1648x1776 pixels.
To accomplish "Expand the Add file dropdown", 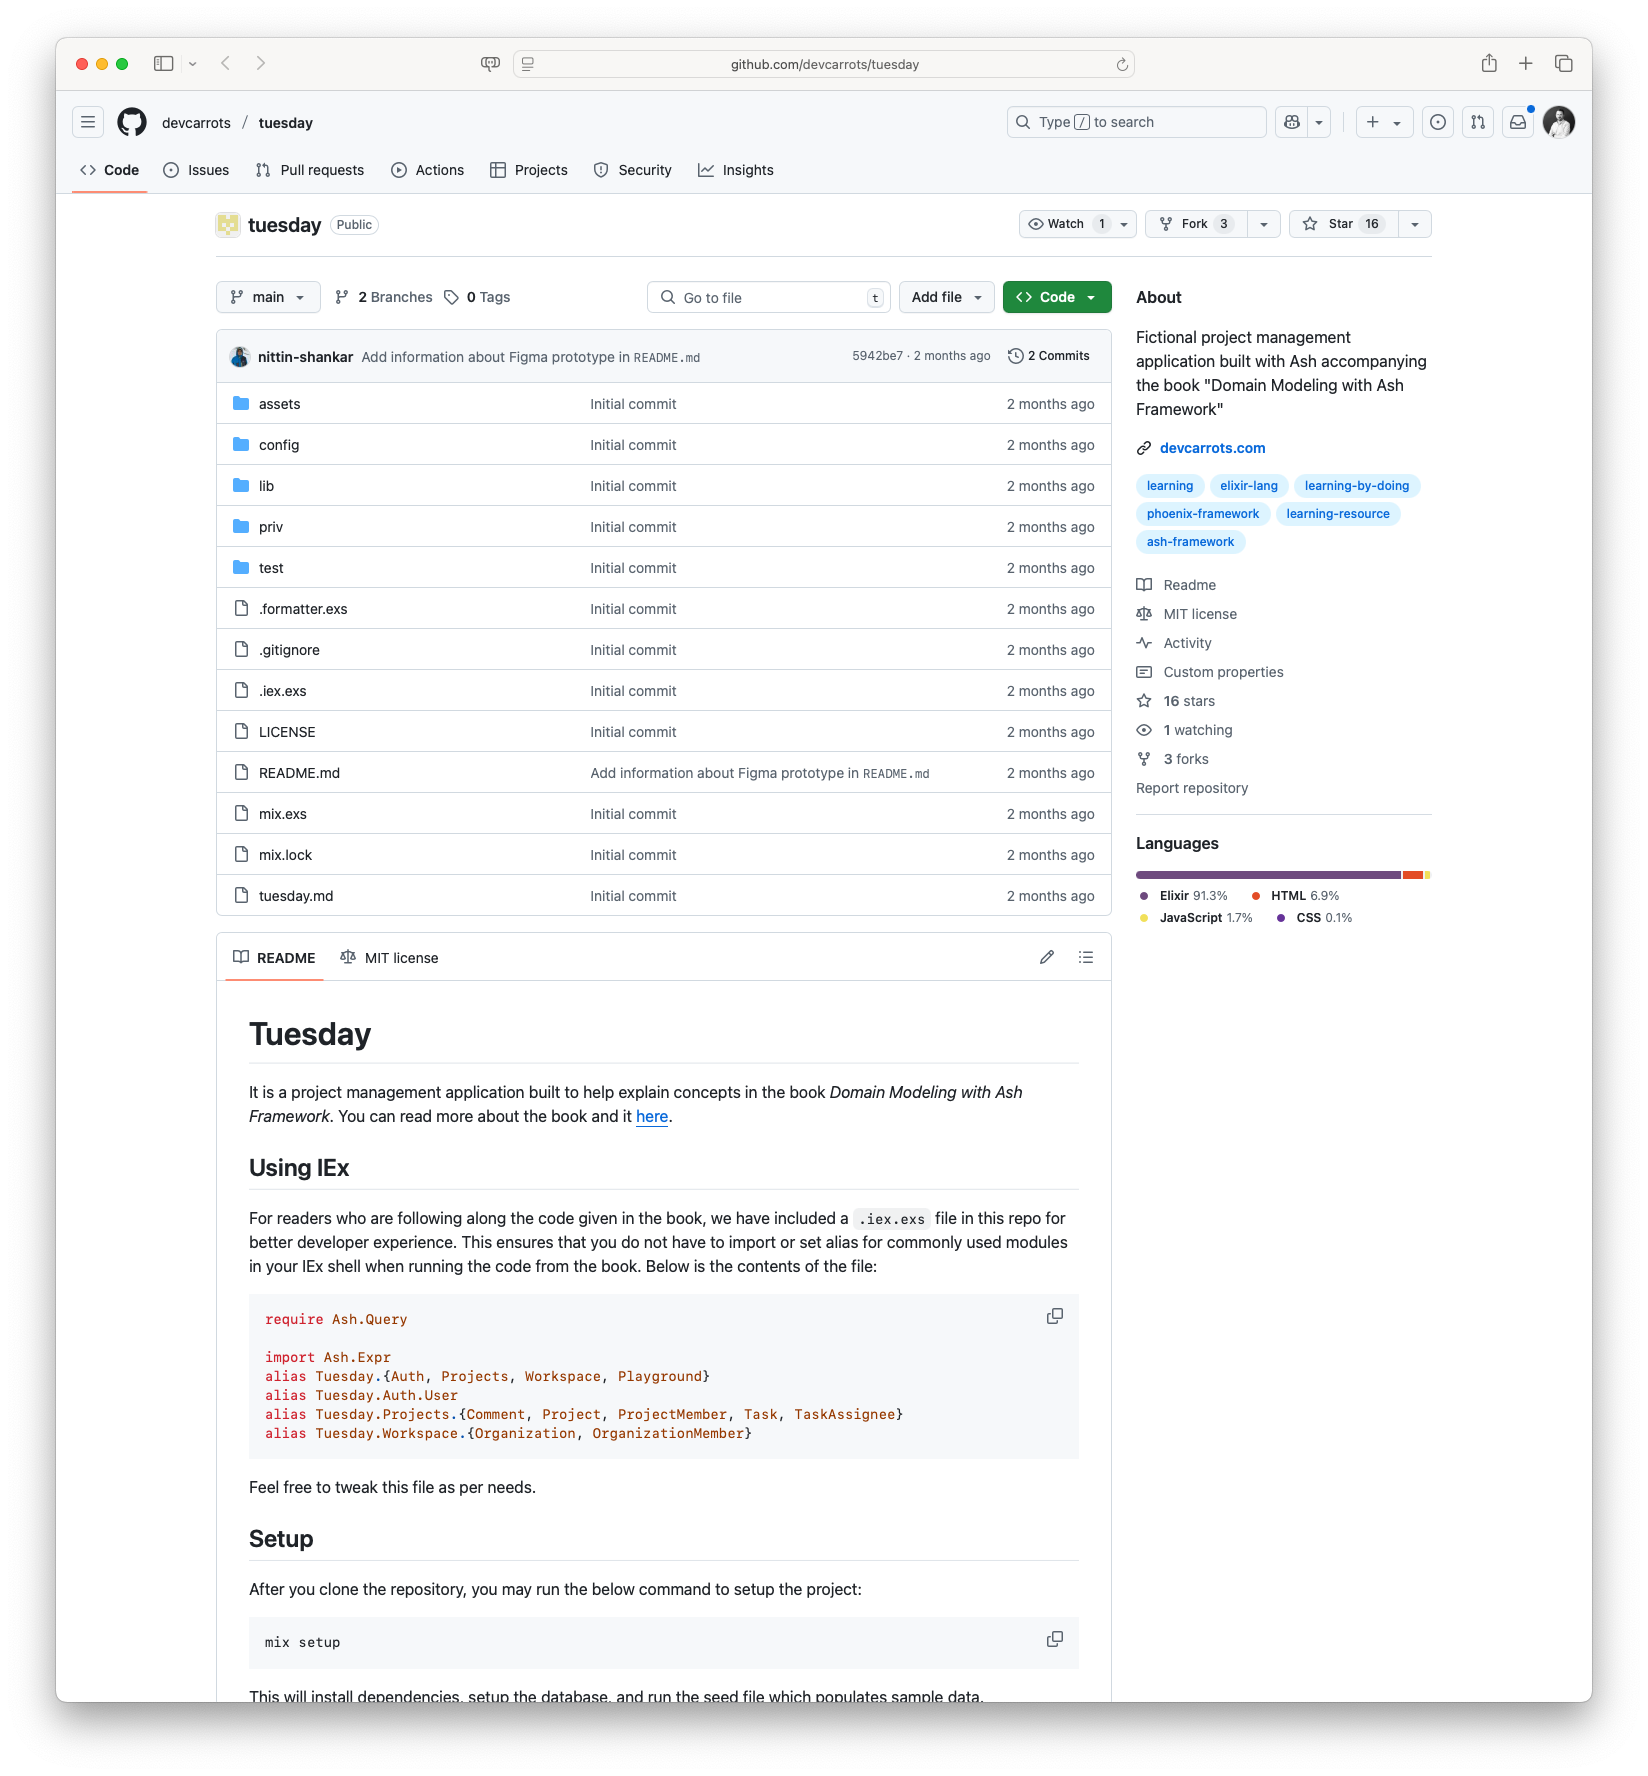I will tap(946, 297).
